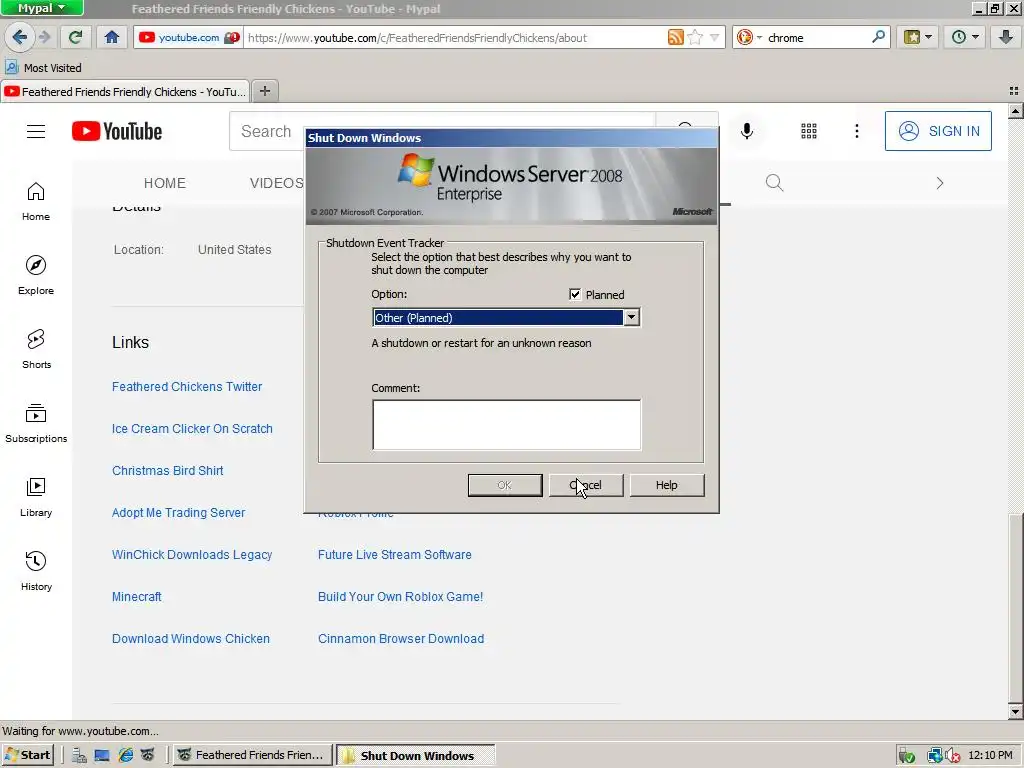The image size is (1024, 768).
Task: Click the magnifier in browser search box
Action: [x=878, y=37]
